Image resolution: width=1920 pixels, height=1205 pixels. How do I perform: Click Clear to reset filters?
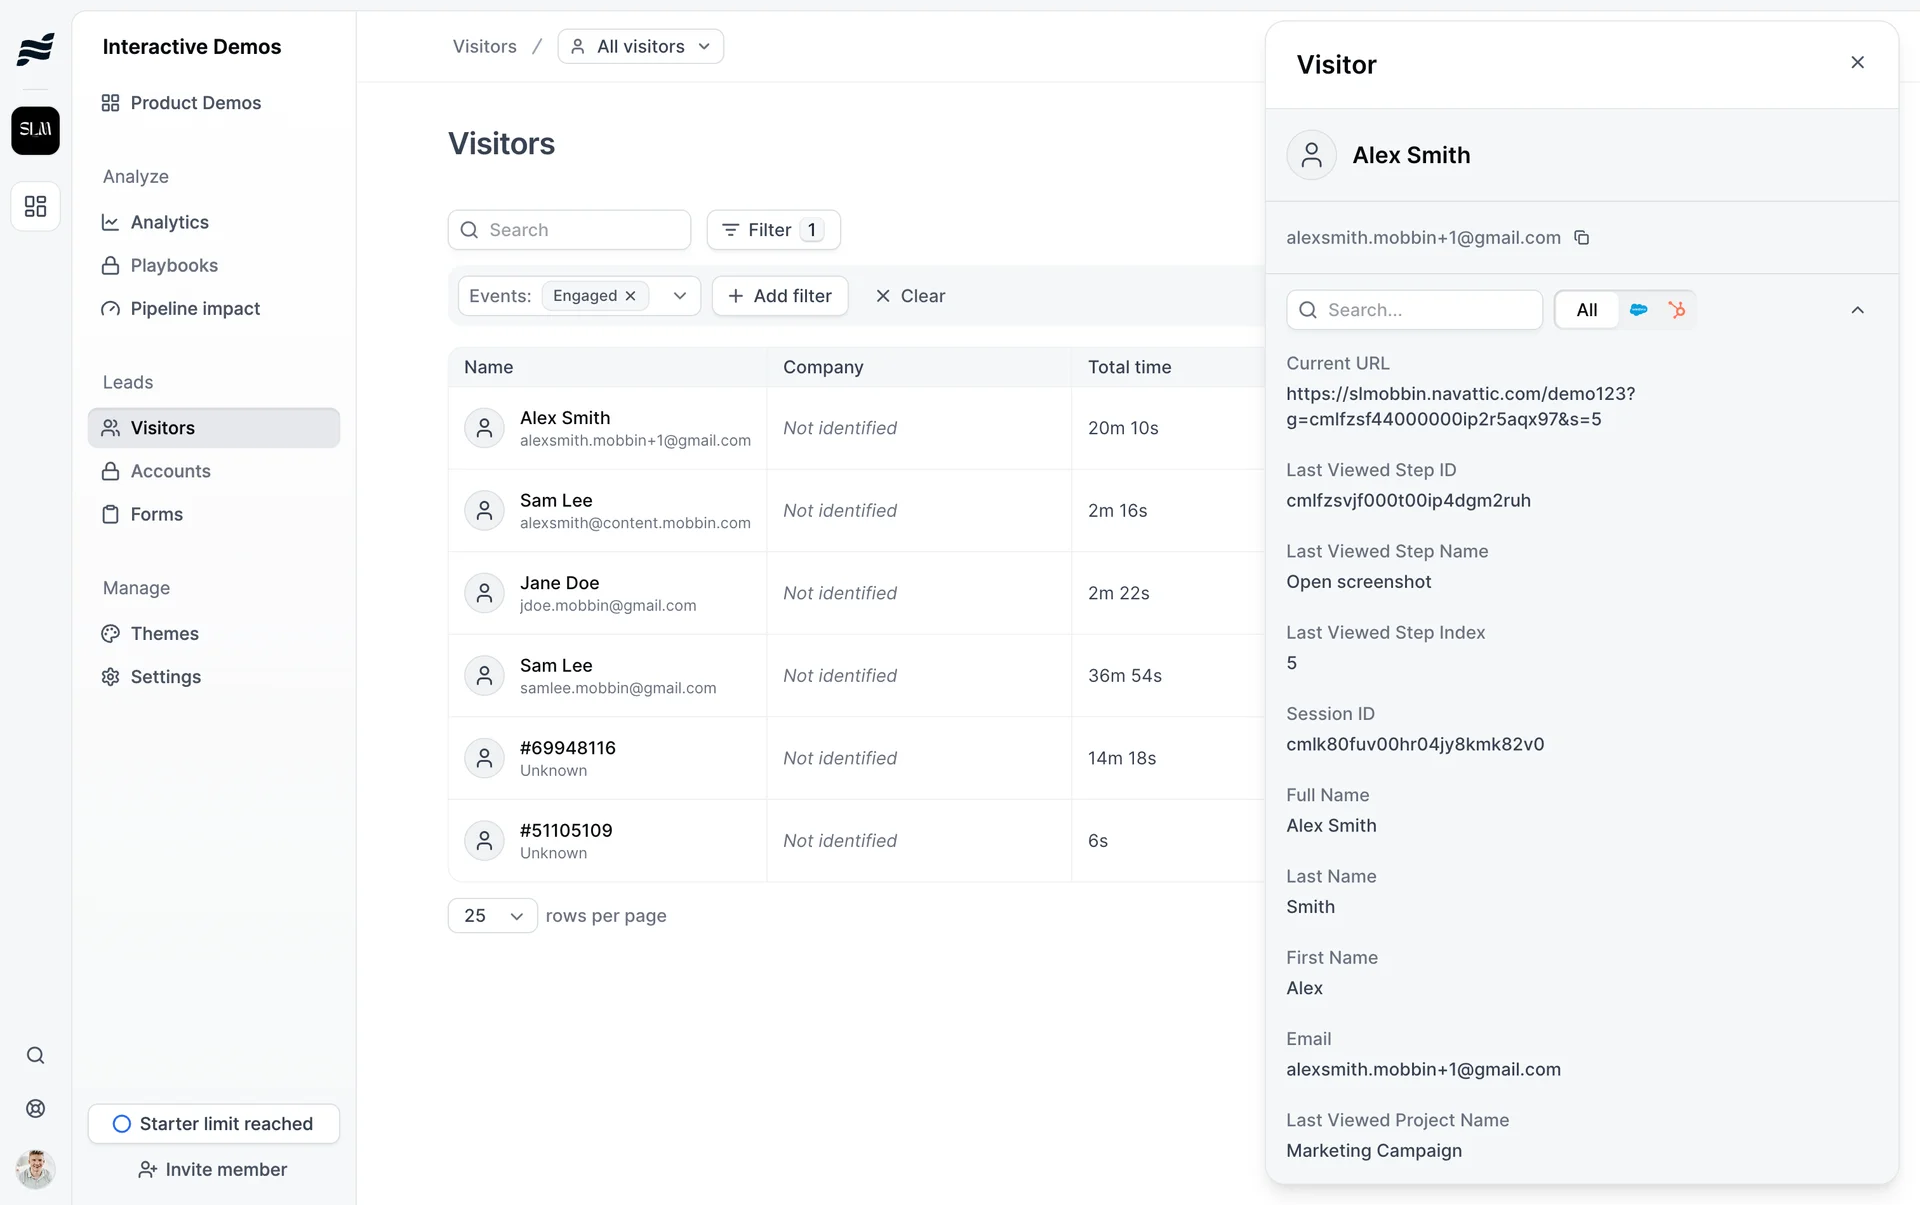coord(910,296)
